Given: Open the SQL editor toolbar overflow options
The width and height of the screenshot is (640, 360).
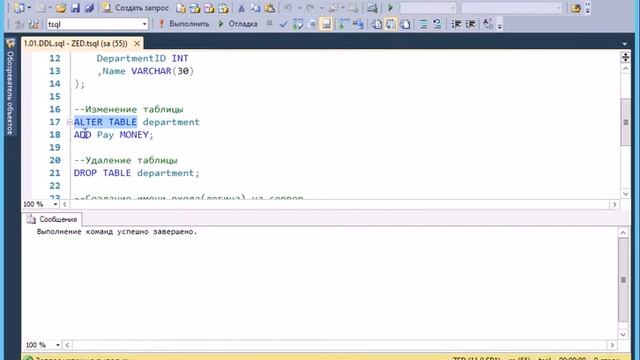Looking at the screenshot, I should pos(500,25).
